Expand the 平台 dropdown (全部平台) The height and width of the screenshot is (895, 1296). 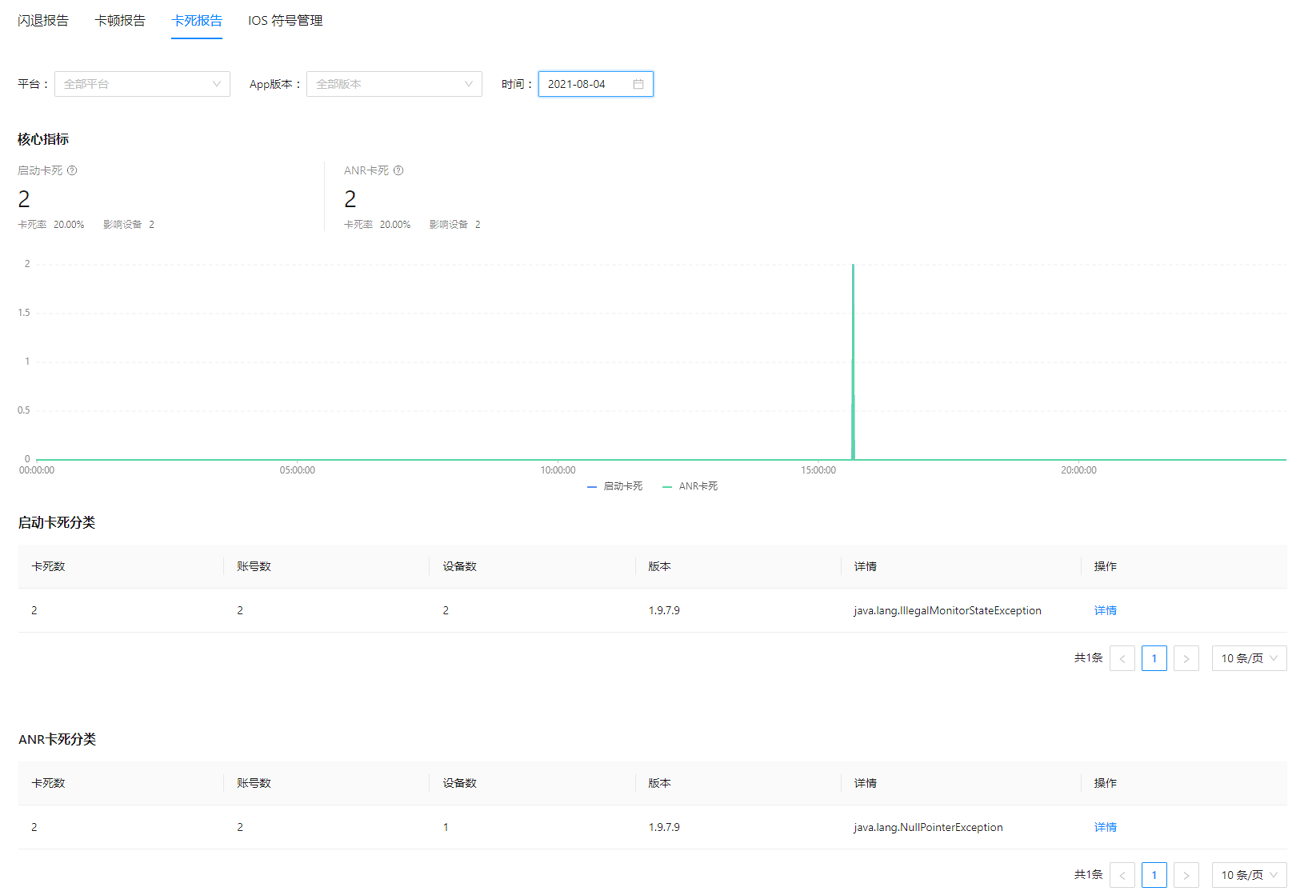coord(142,84)
